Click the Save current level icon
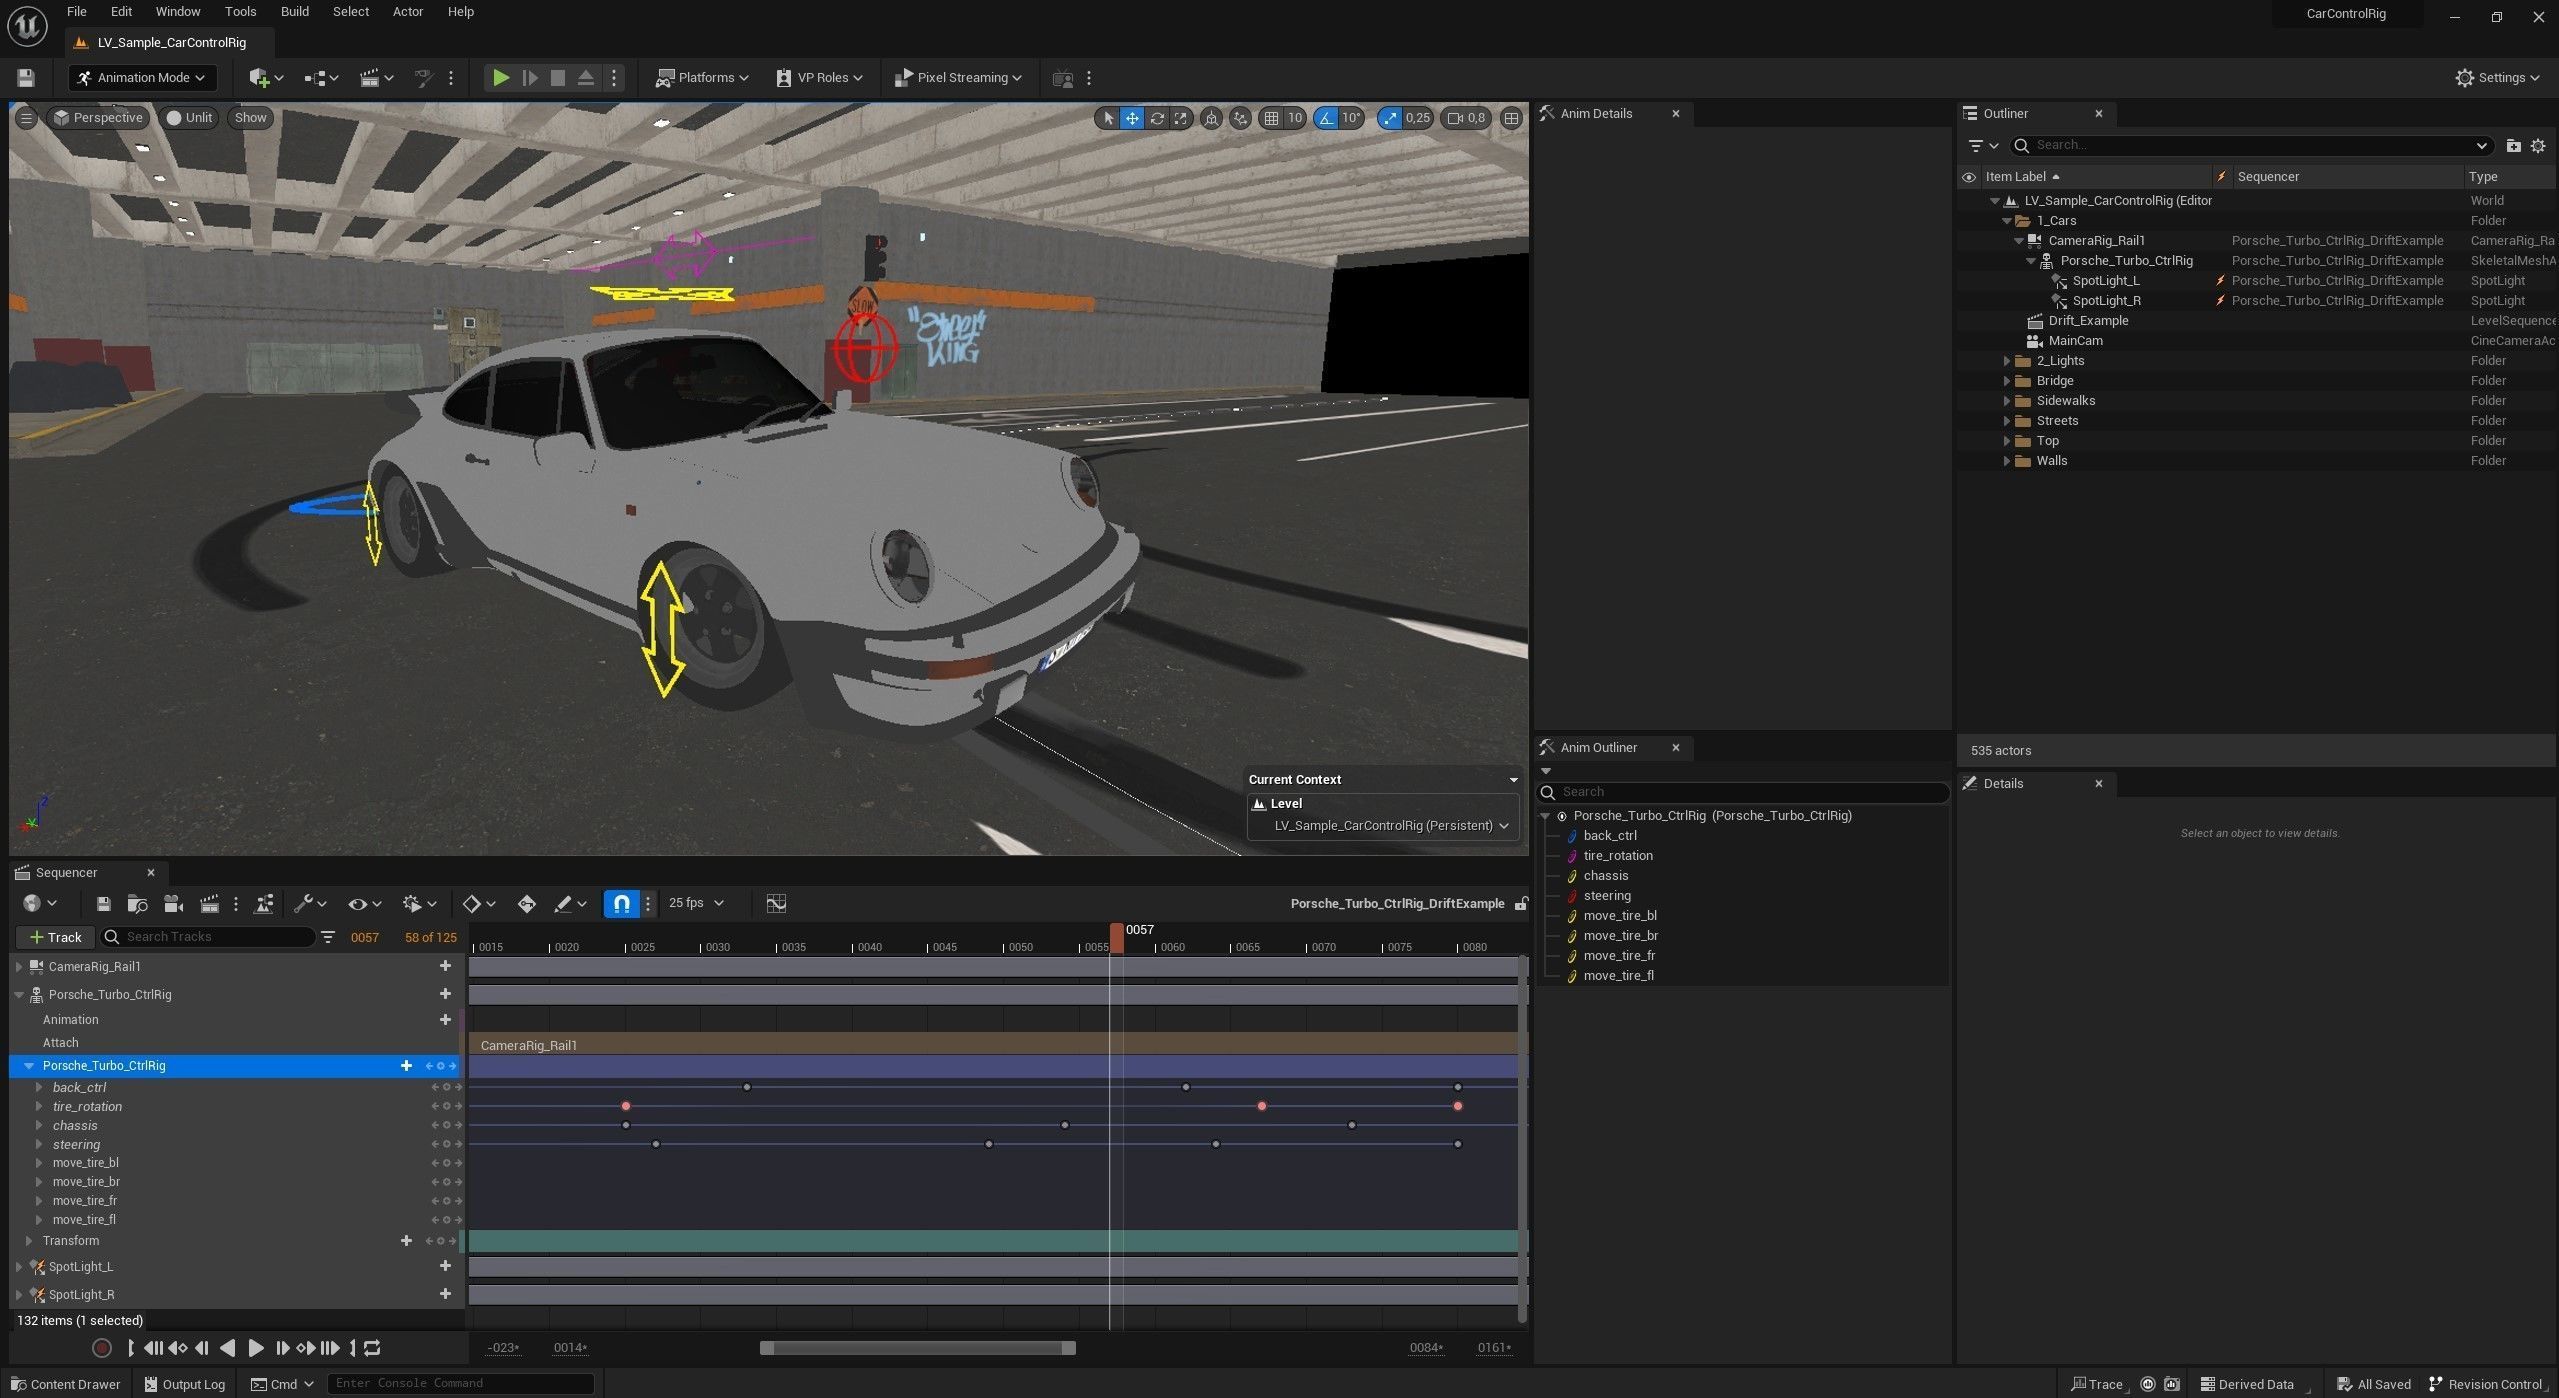The width and height of the screenshot is (2559, 1398). (x=26, y=77)
